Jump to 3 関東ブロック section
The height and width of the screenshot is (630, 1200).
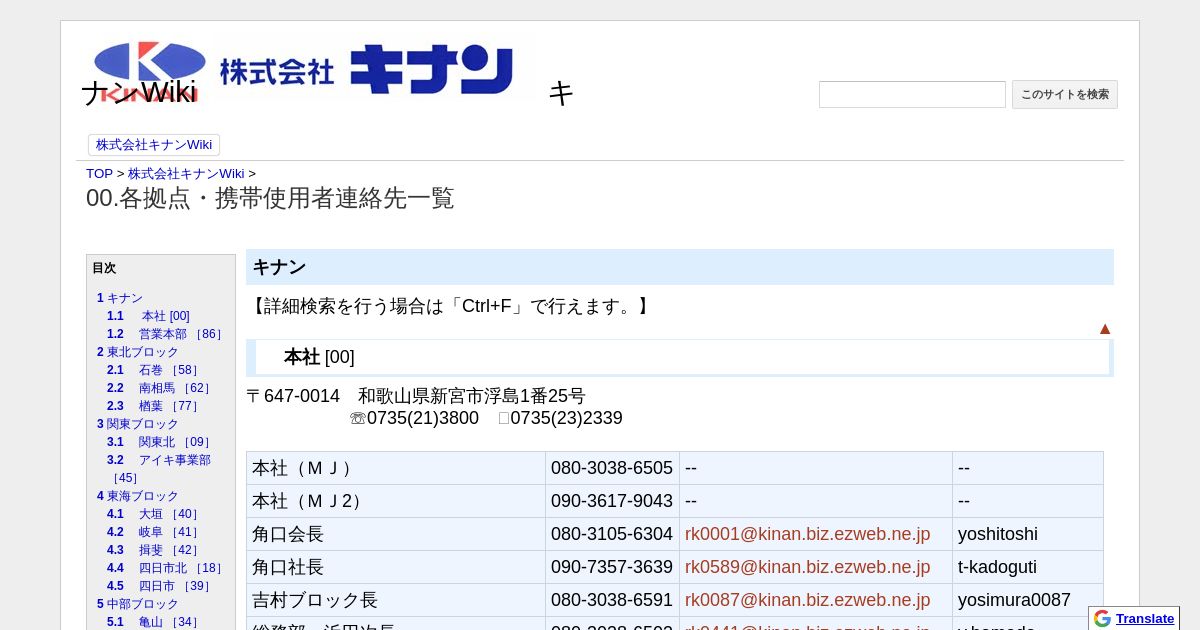138,424
